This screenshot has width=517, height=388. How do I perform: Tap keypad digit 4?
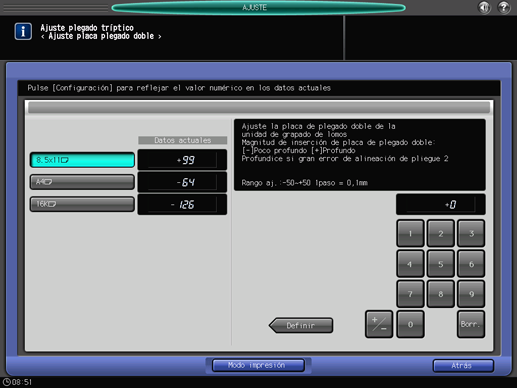(410, 264)
